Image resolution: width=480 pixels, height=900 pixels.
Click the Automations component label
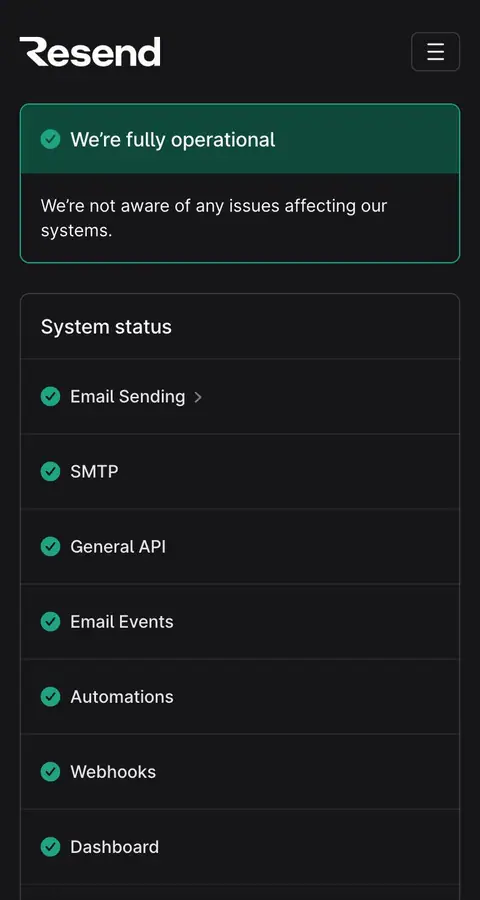click(x=122, y=697)
